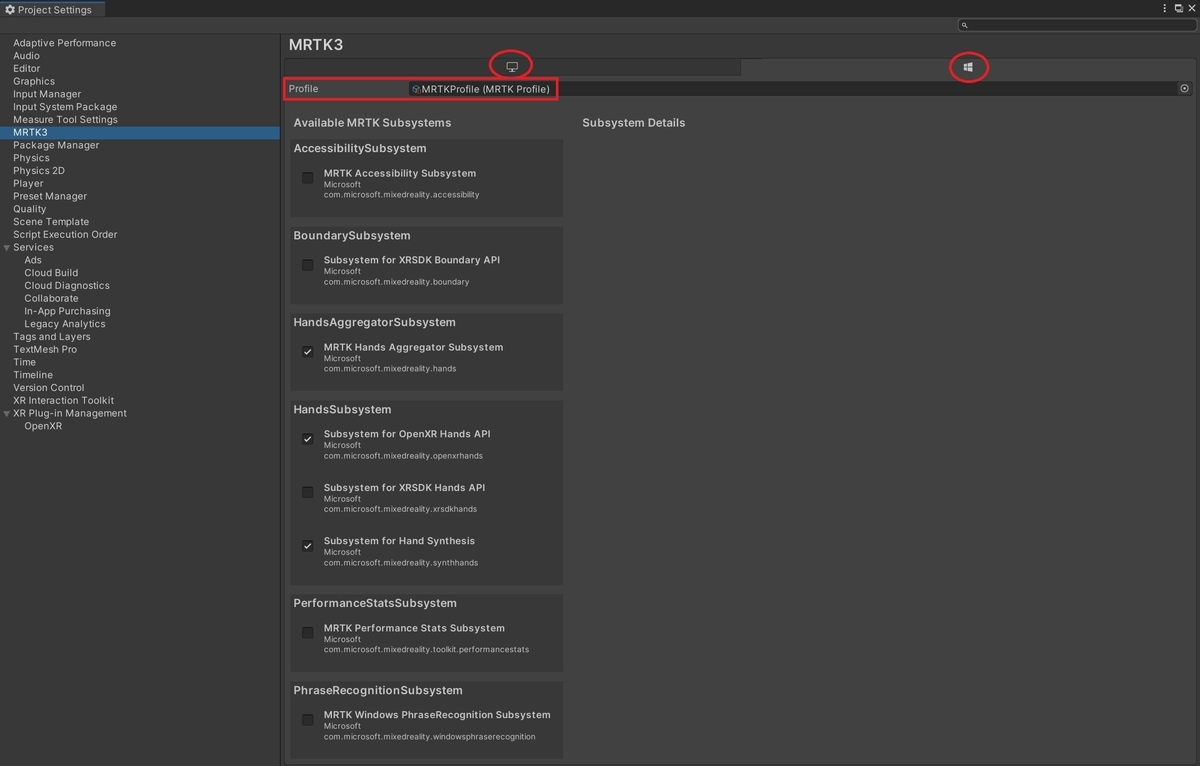Open Tags and Layers settings
Viewport: 1200px width, 766px height.
coord(52,337)
